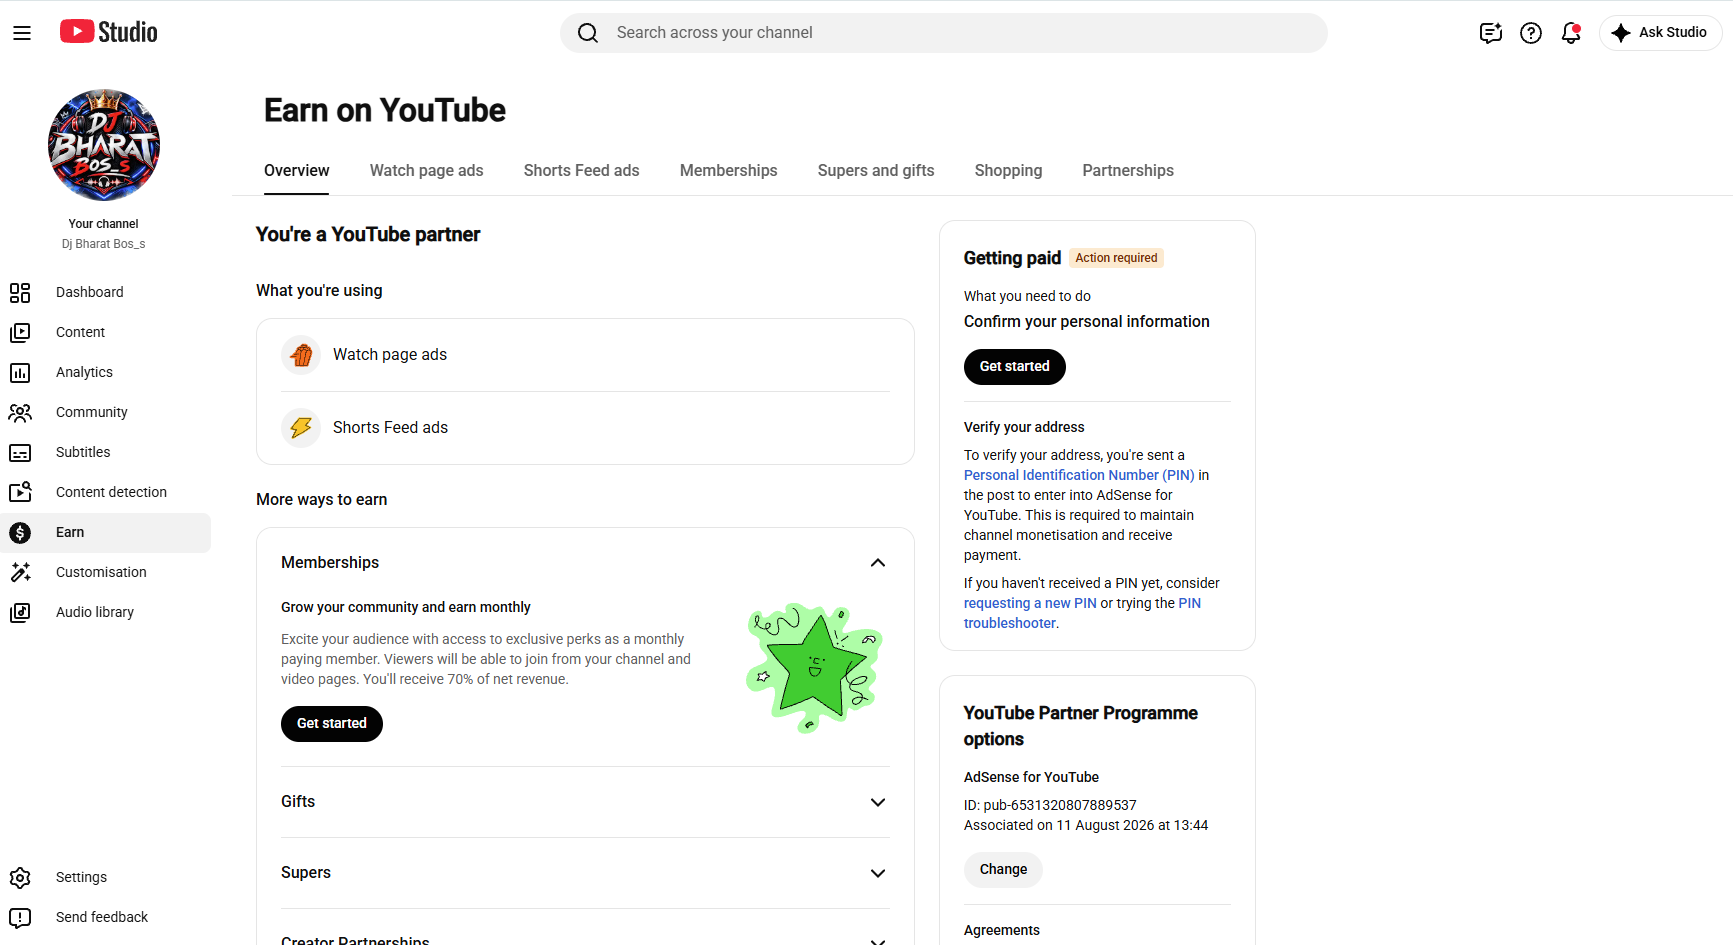Click Change for AdSense for YouTube
The width and height of the screenshot is (1733, 945).
coord(1003,870)
